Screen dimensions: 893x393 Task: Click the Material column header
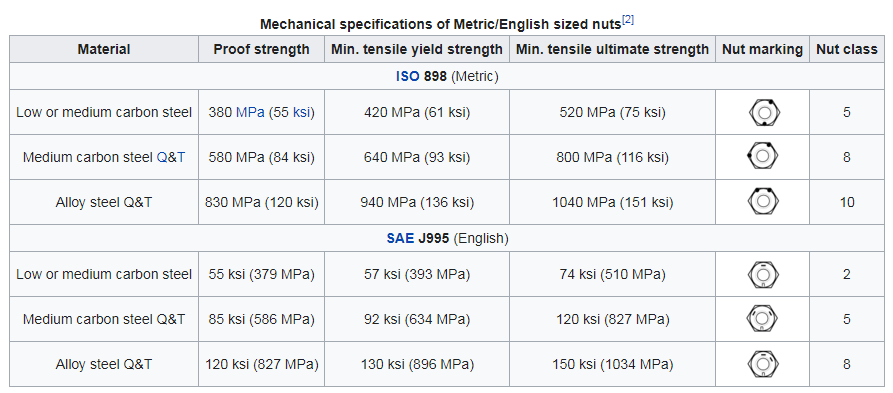[x=104, y=50]
